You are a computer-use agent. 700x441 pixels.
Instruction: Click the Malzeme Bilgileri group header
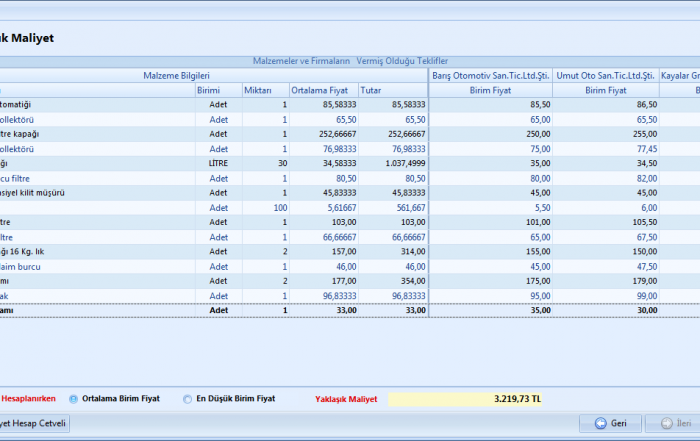point(176,75)
